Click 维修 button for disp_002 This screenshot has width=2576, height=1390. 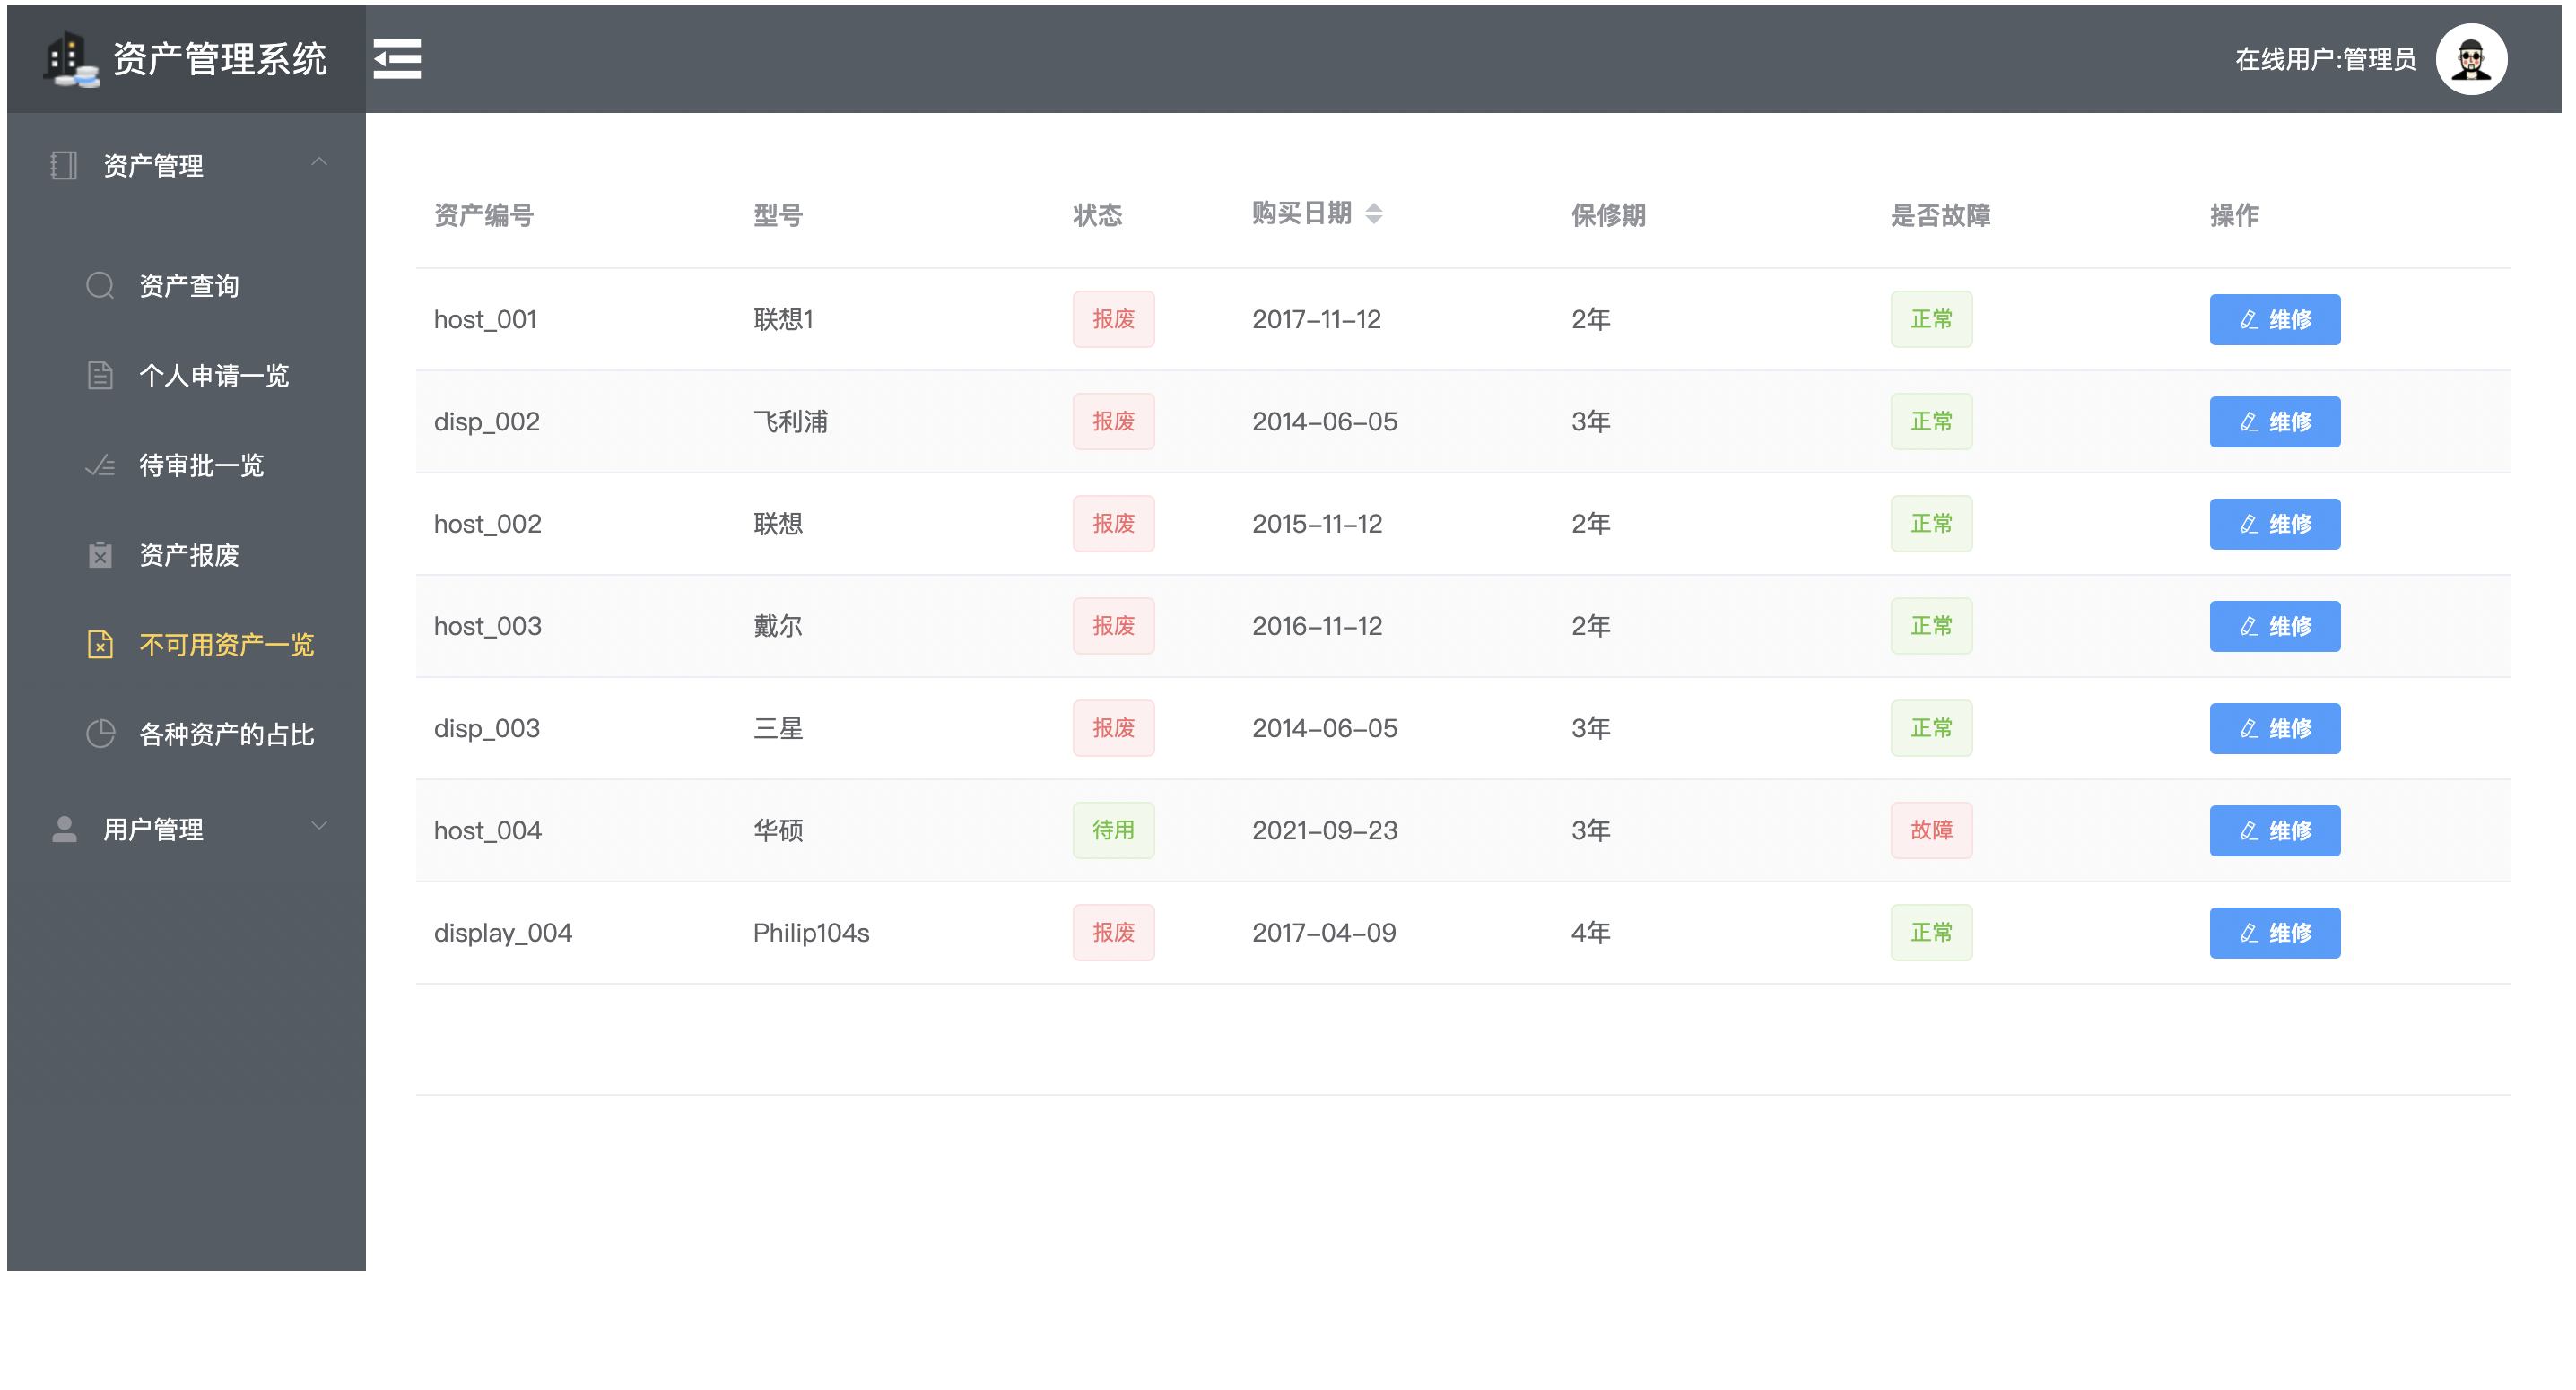(2275, 421)
